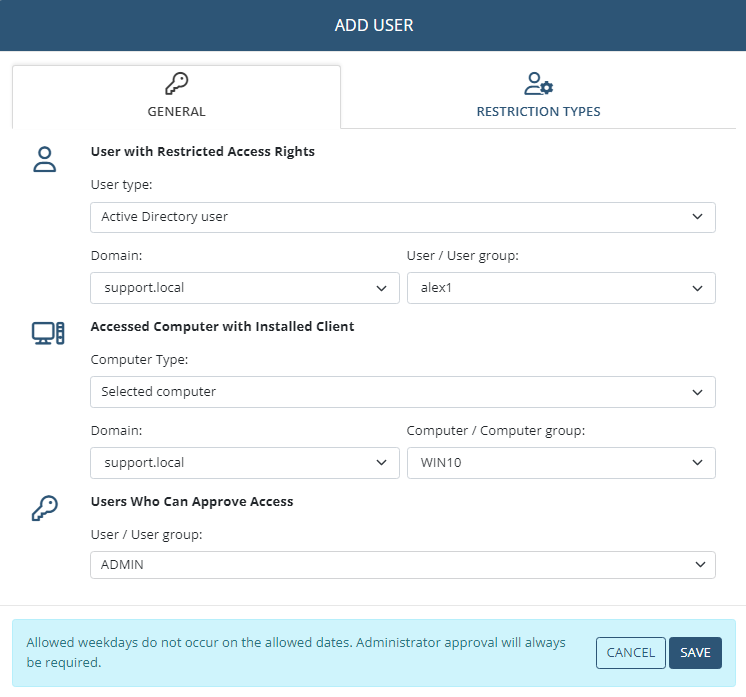This screenshot has height=697, width=746.
Task: Click the ADD USER dialog title
Action: tap(373, 25)
